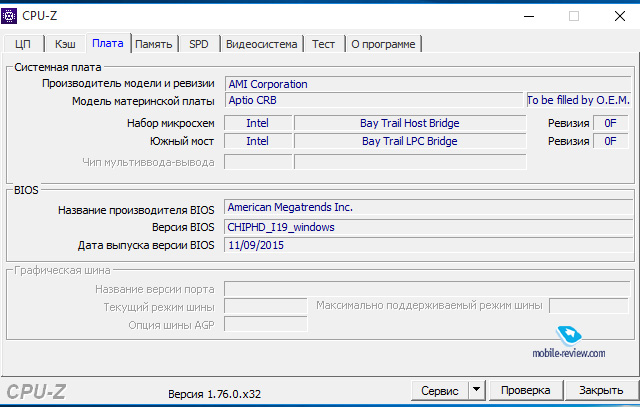Click the empty Название версии порта field
Image resolution: width=640 pixels, height=407 pixels.
(427, 289)
